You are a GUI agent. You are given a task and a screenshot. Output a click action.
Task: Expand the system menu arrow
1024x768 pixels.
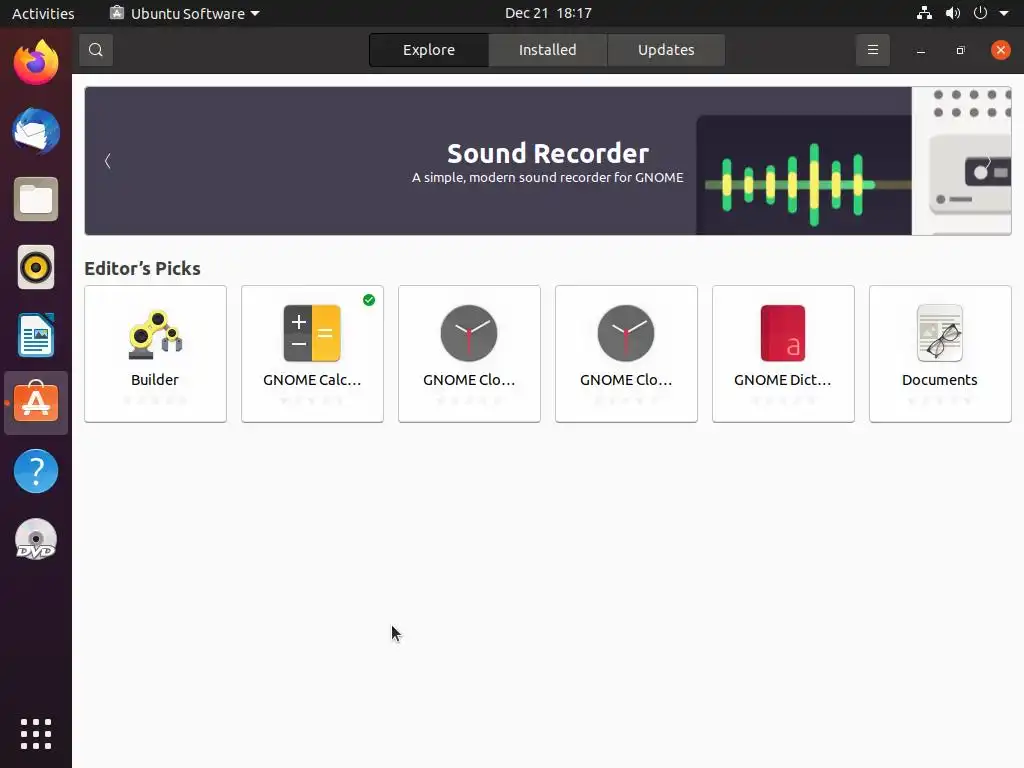click(1004, 13)
